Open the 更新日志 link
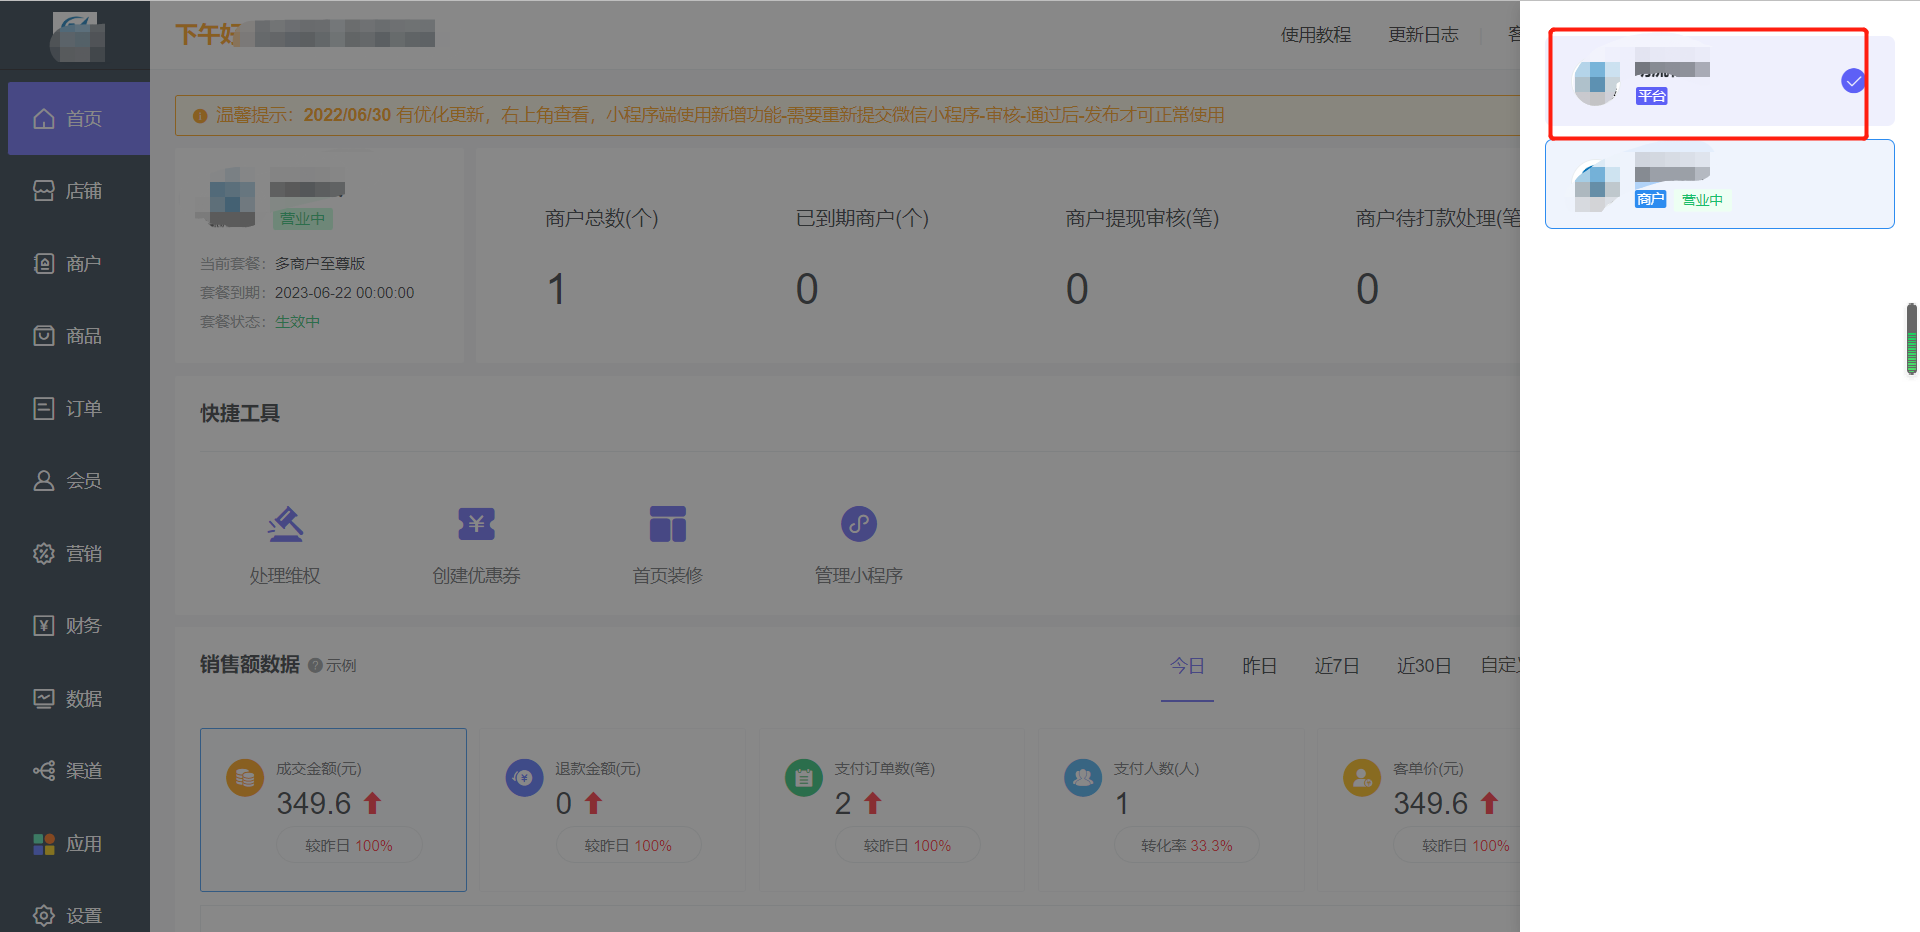 [x=1423, y=35]
